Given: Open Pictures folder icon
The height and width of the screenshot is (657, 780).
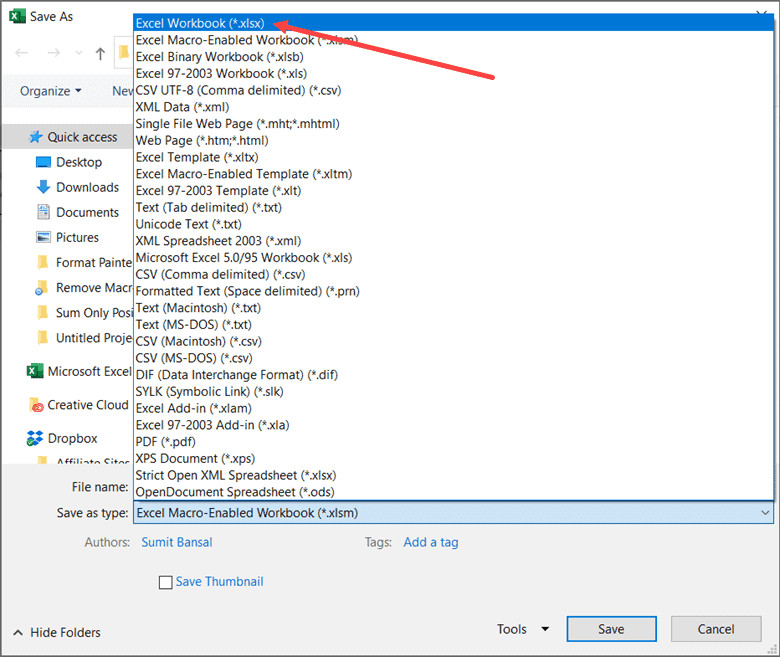Looking at the screenshot, I should pyautogui.click(x=43, y=237).
